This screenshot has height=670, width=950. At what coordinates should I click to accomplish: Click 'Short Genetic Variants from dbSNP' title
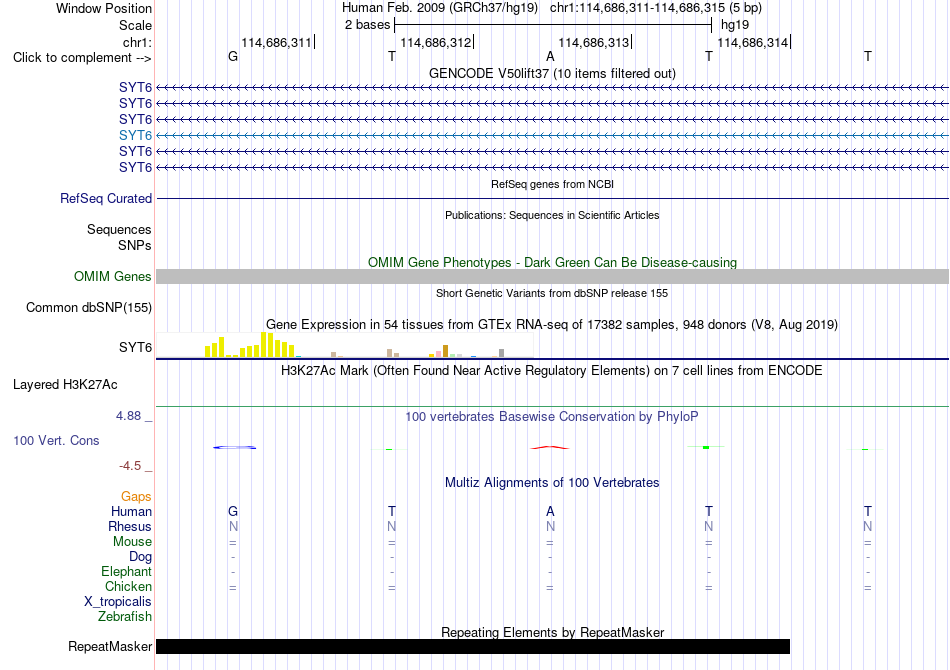point(552,293)
